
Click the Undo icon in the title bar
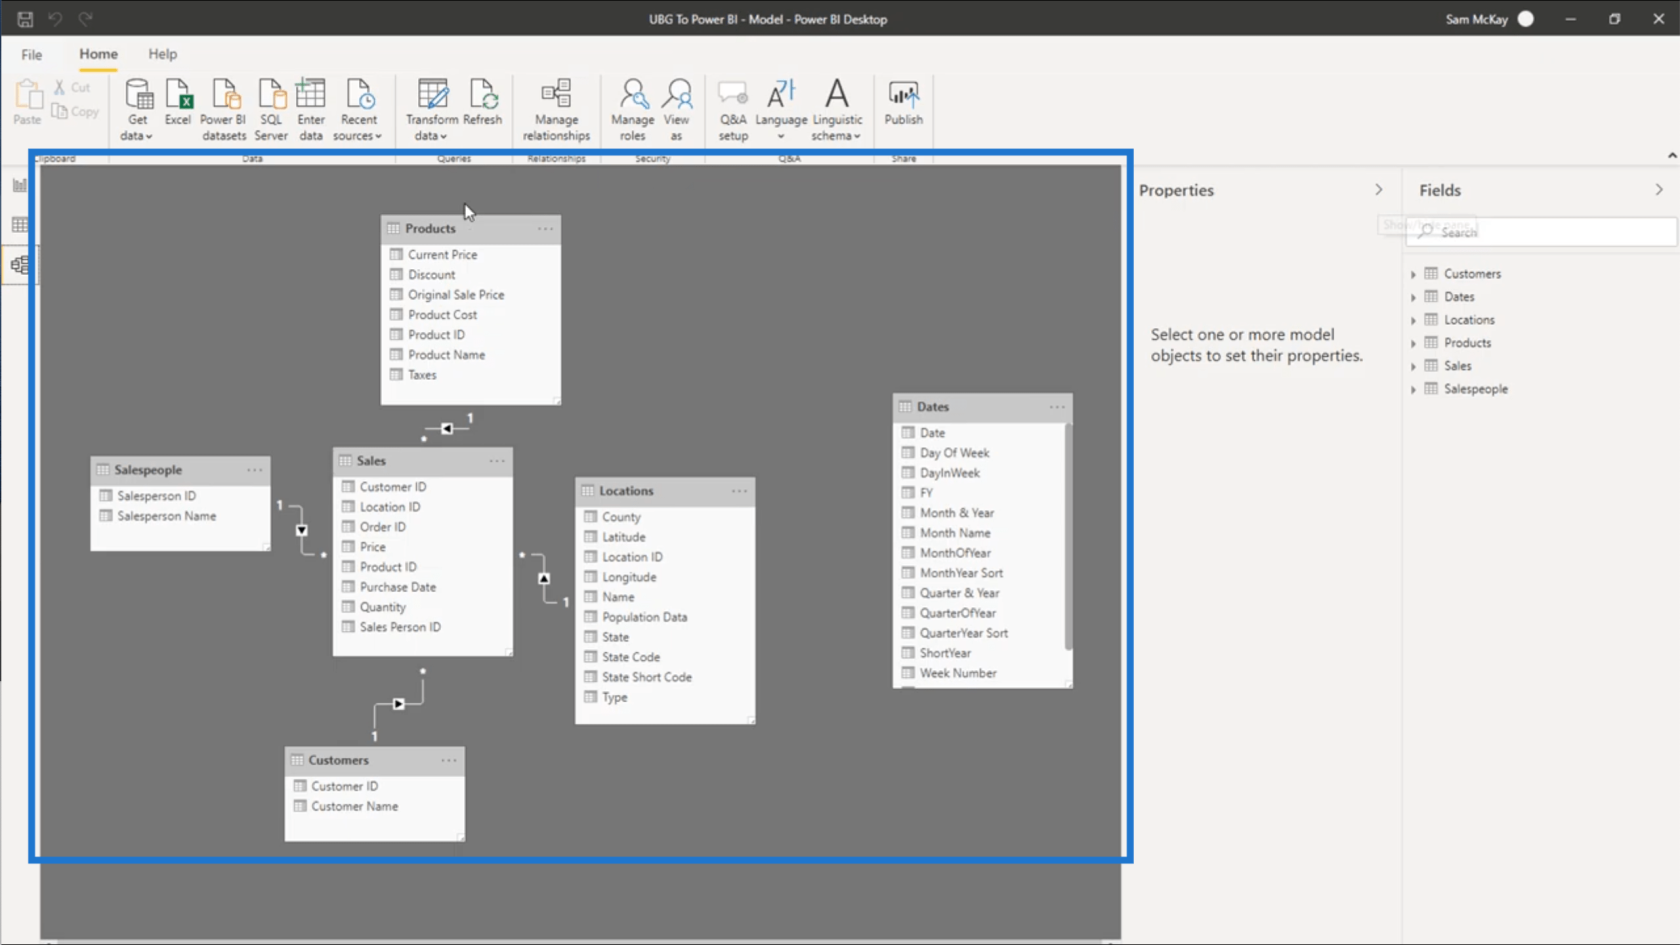point(55,19)
